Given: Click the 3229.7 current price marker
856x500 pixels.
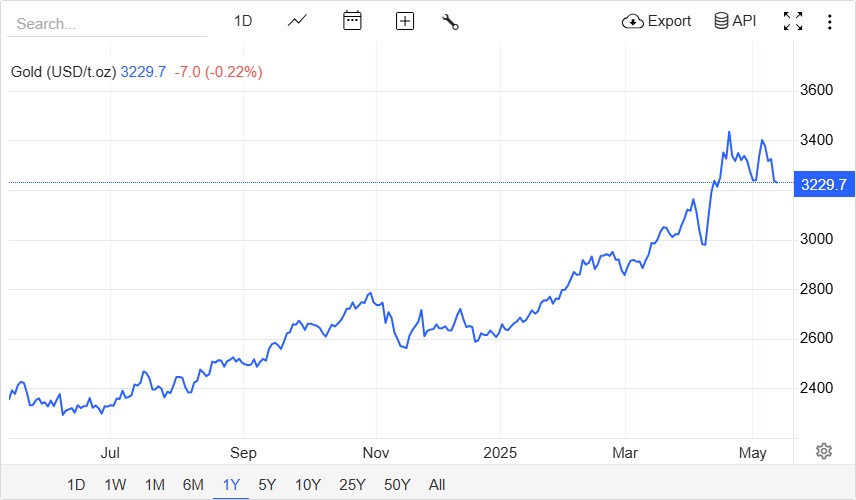Looking at the screenshot, I should [824, 185].
